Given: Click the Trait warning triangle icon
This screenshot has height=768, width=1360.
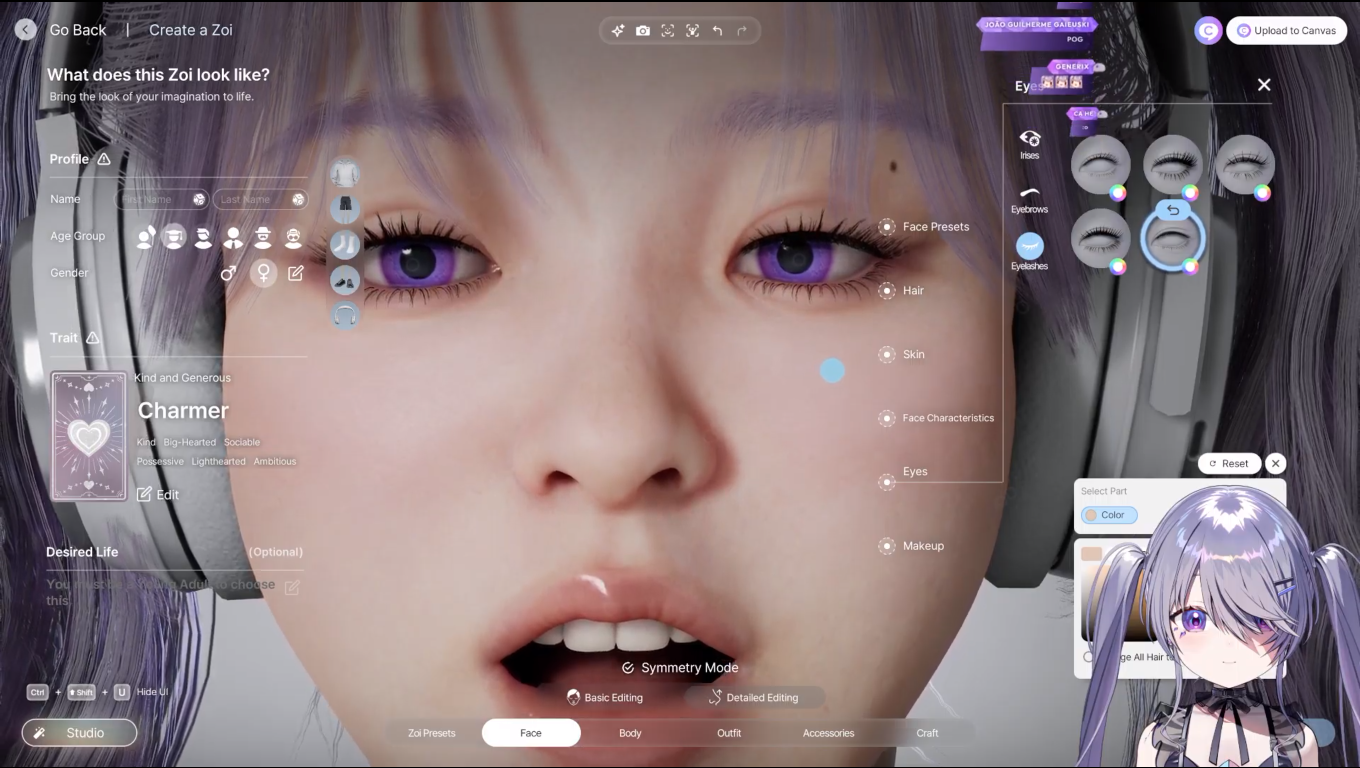Looking at the screenshot, I should (x=93, y=338).
